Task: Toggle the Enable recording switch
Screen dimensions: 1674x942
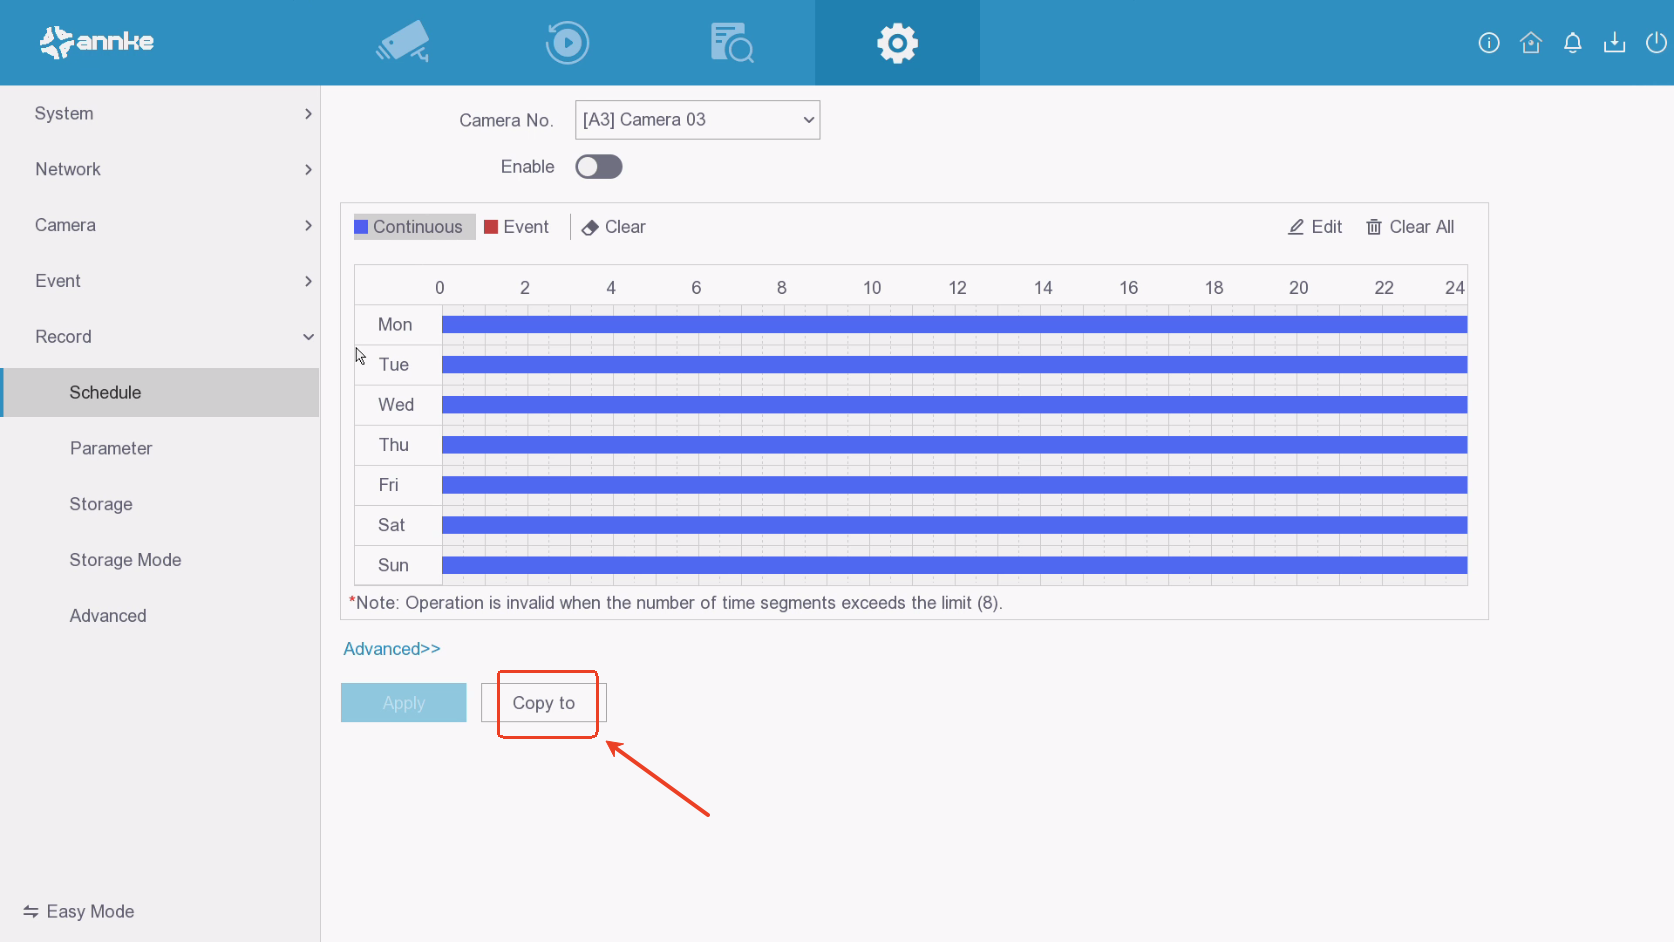Action: 599,167
